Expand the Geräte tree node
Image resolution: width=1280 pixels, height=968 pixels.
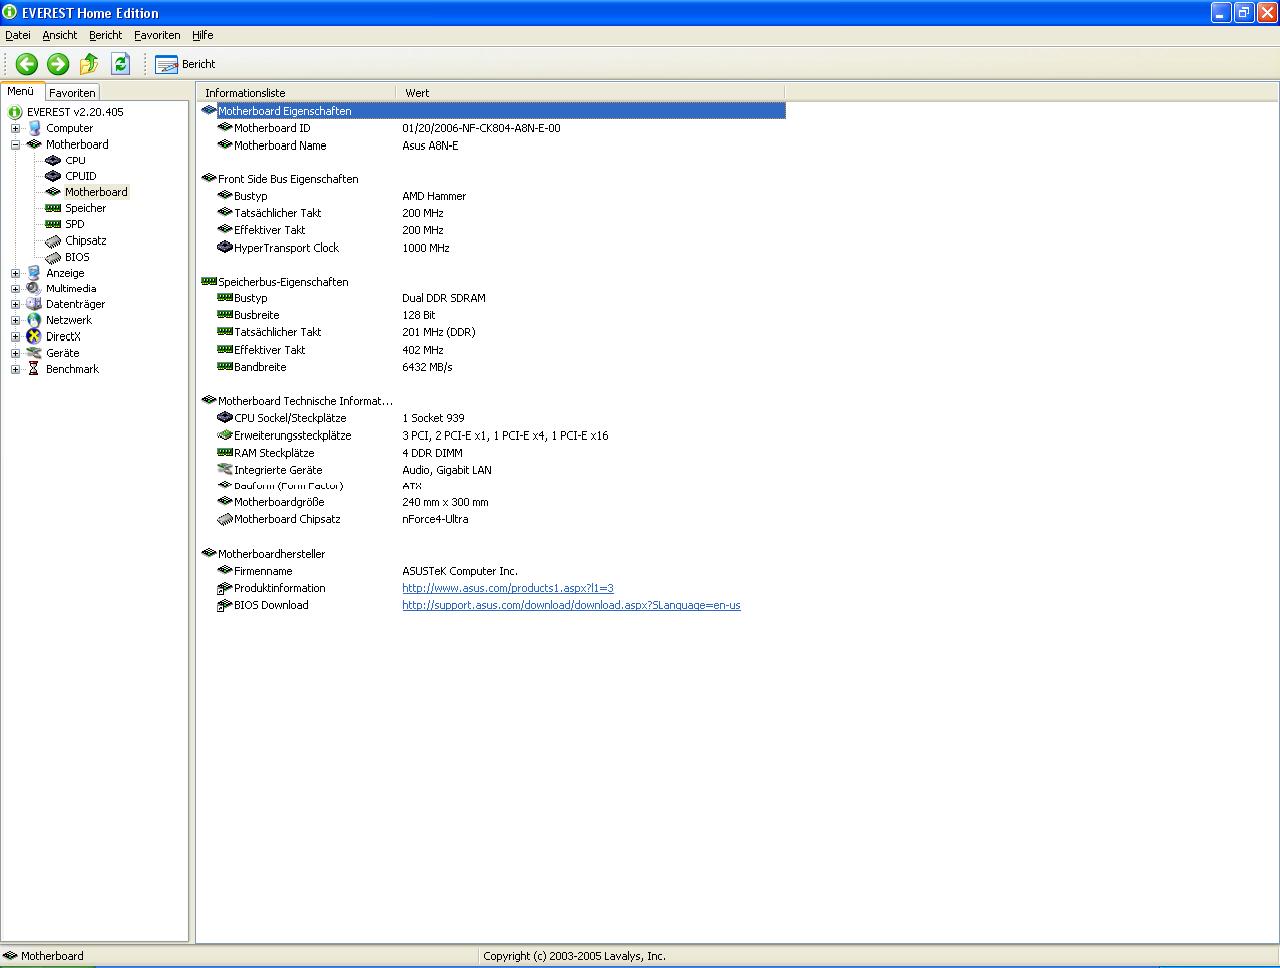click(x=15, y=353)
